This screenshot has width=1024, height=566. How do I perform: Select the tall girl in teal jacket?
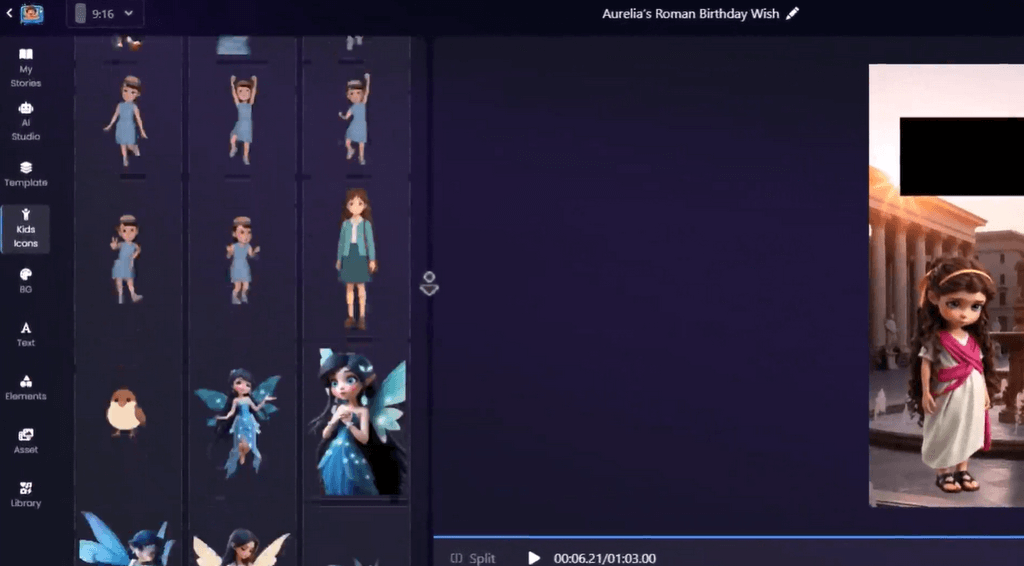356,259
